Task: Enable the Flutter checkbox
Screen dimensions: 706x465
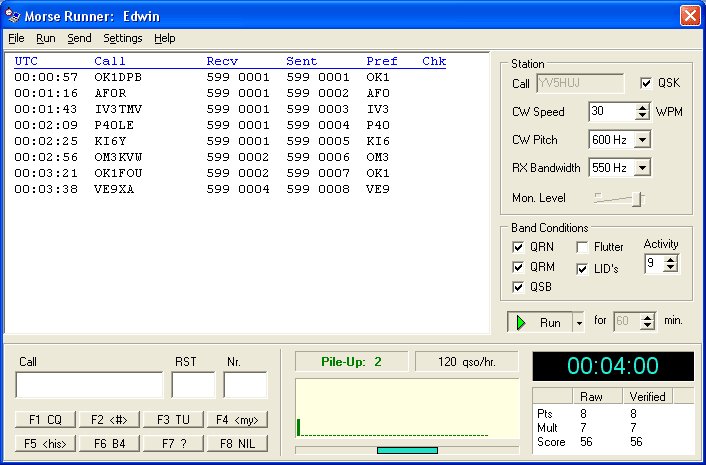Action: [x=582, y=247]
